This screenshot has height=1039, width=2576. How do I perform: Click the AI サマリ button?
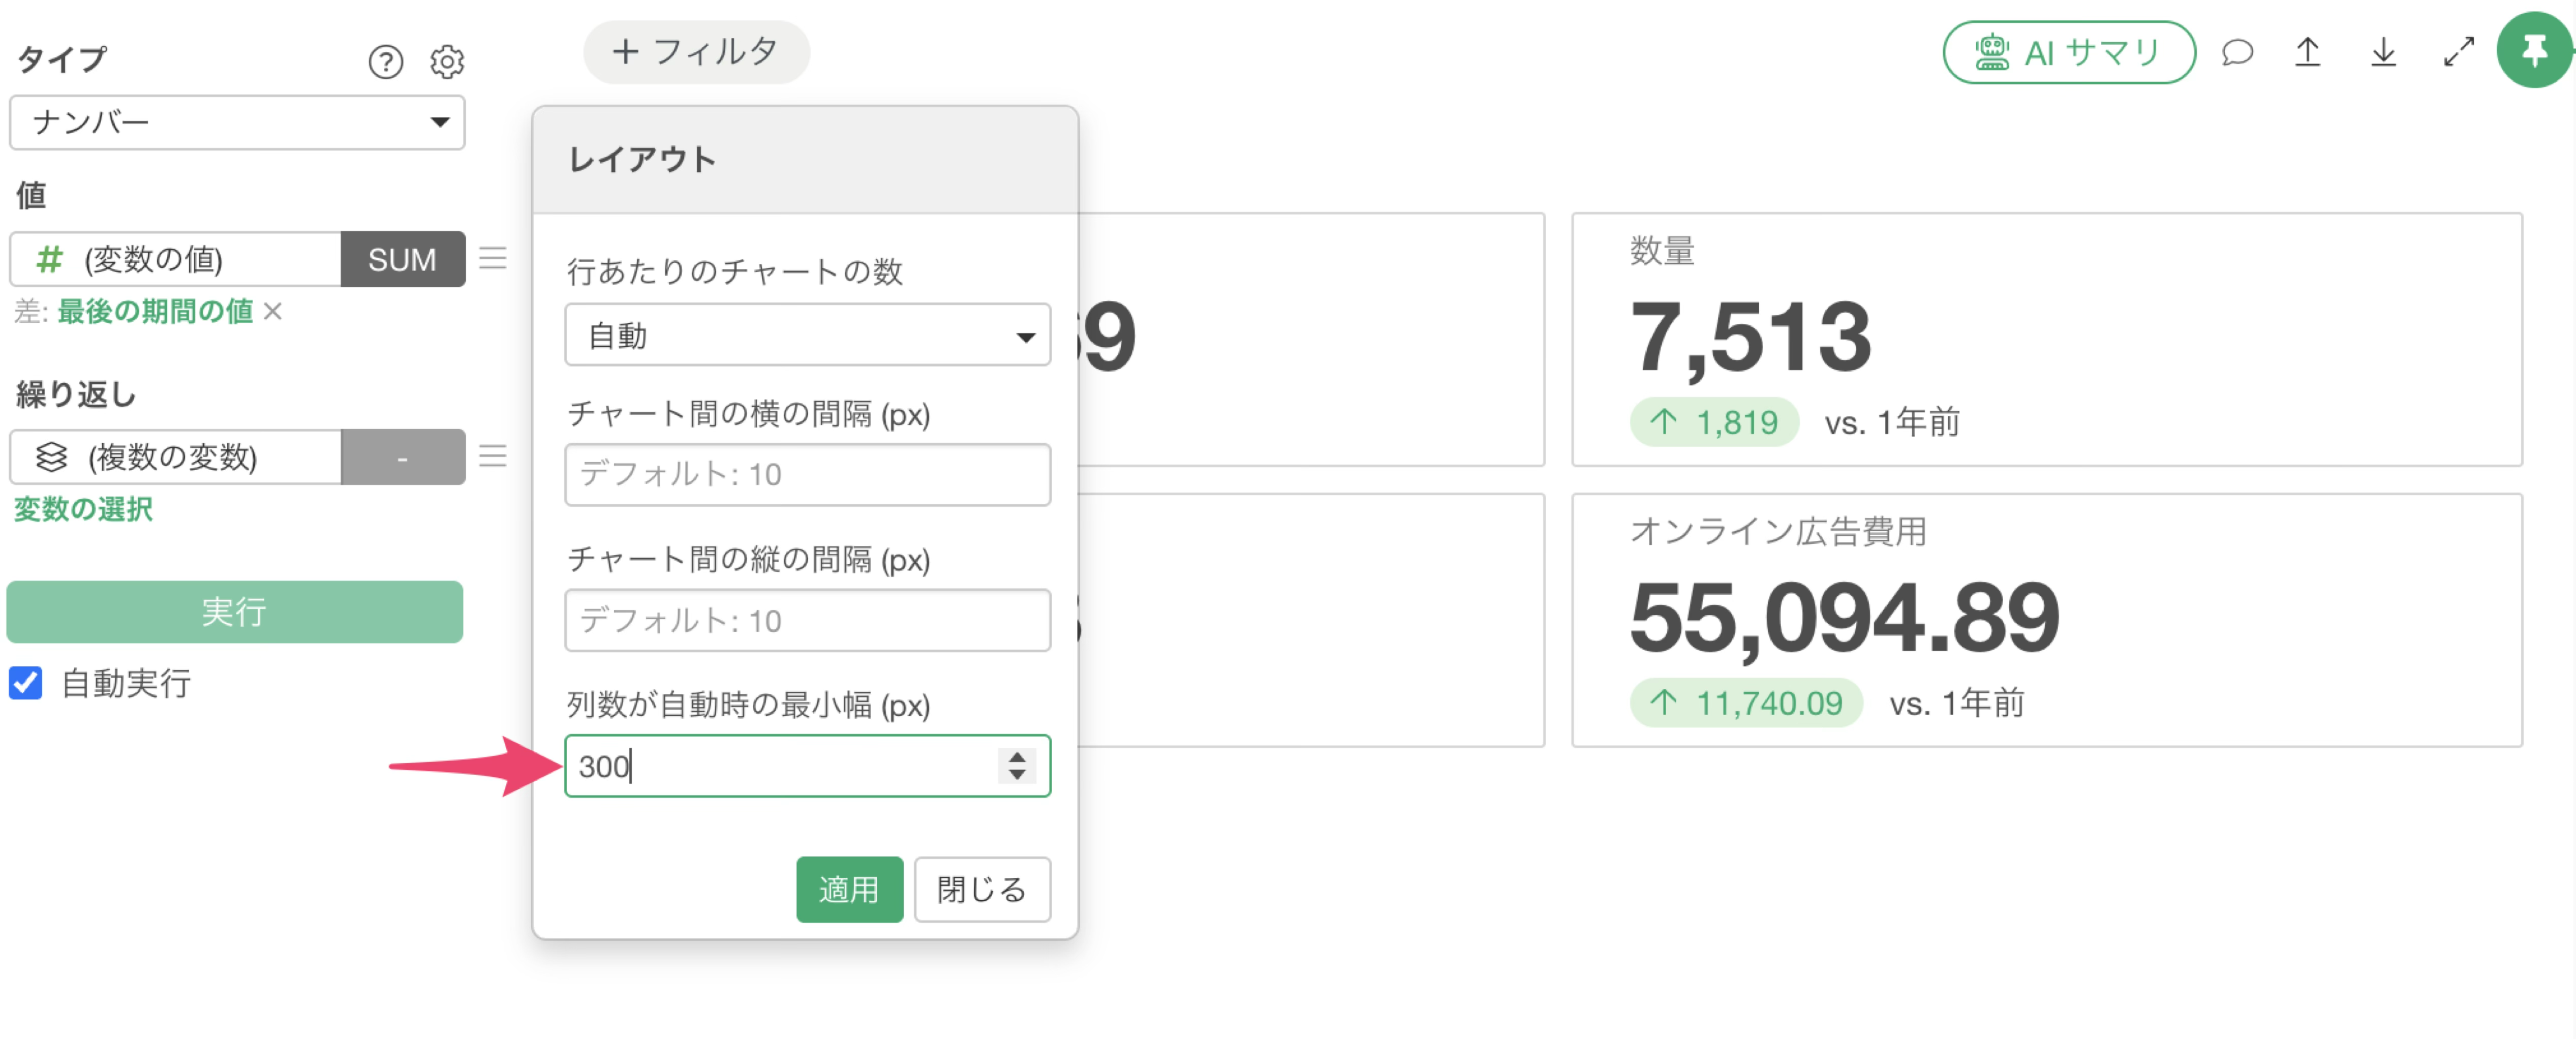2068,52
